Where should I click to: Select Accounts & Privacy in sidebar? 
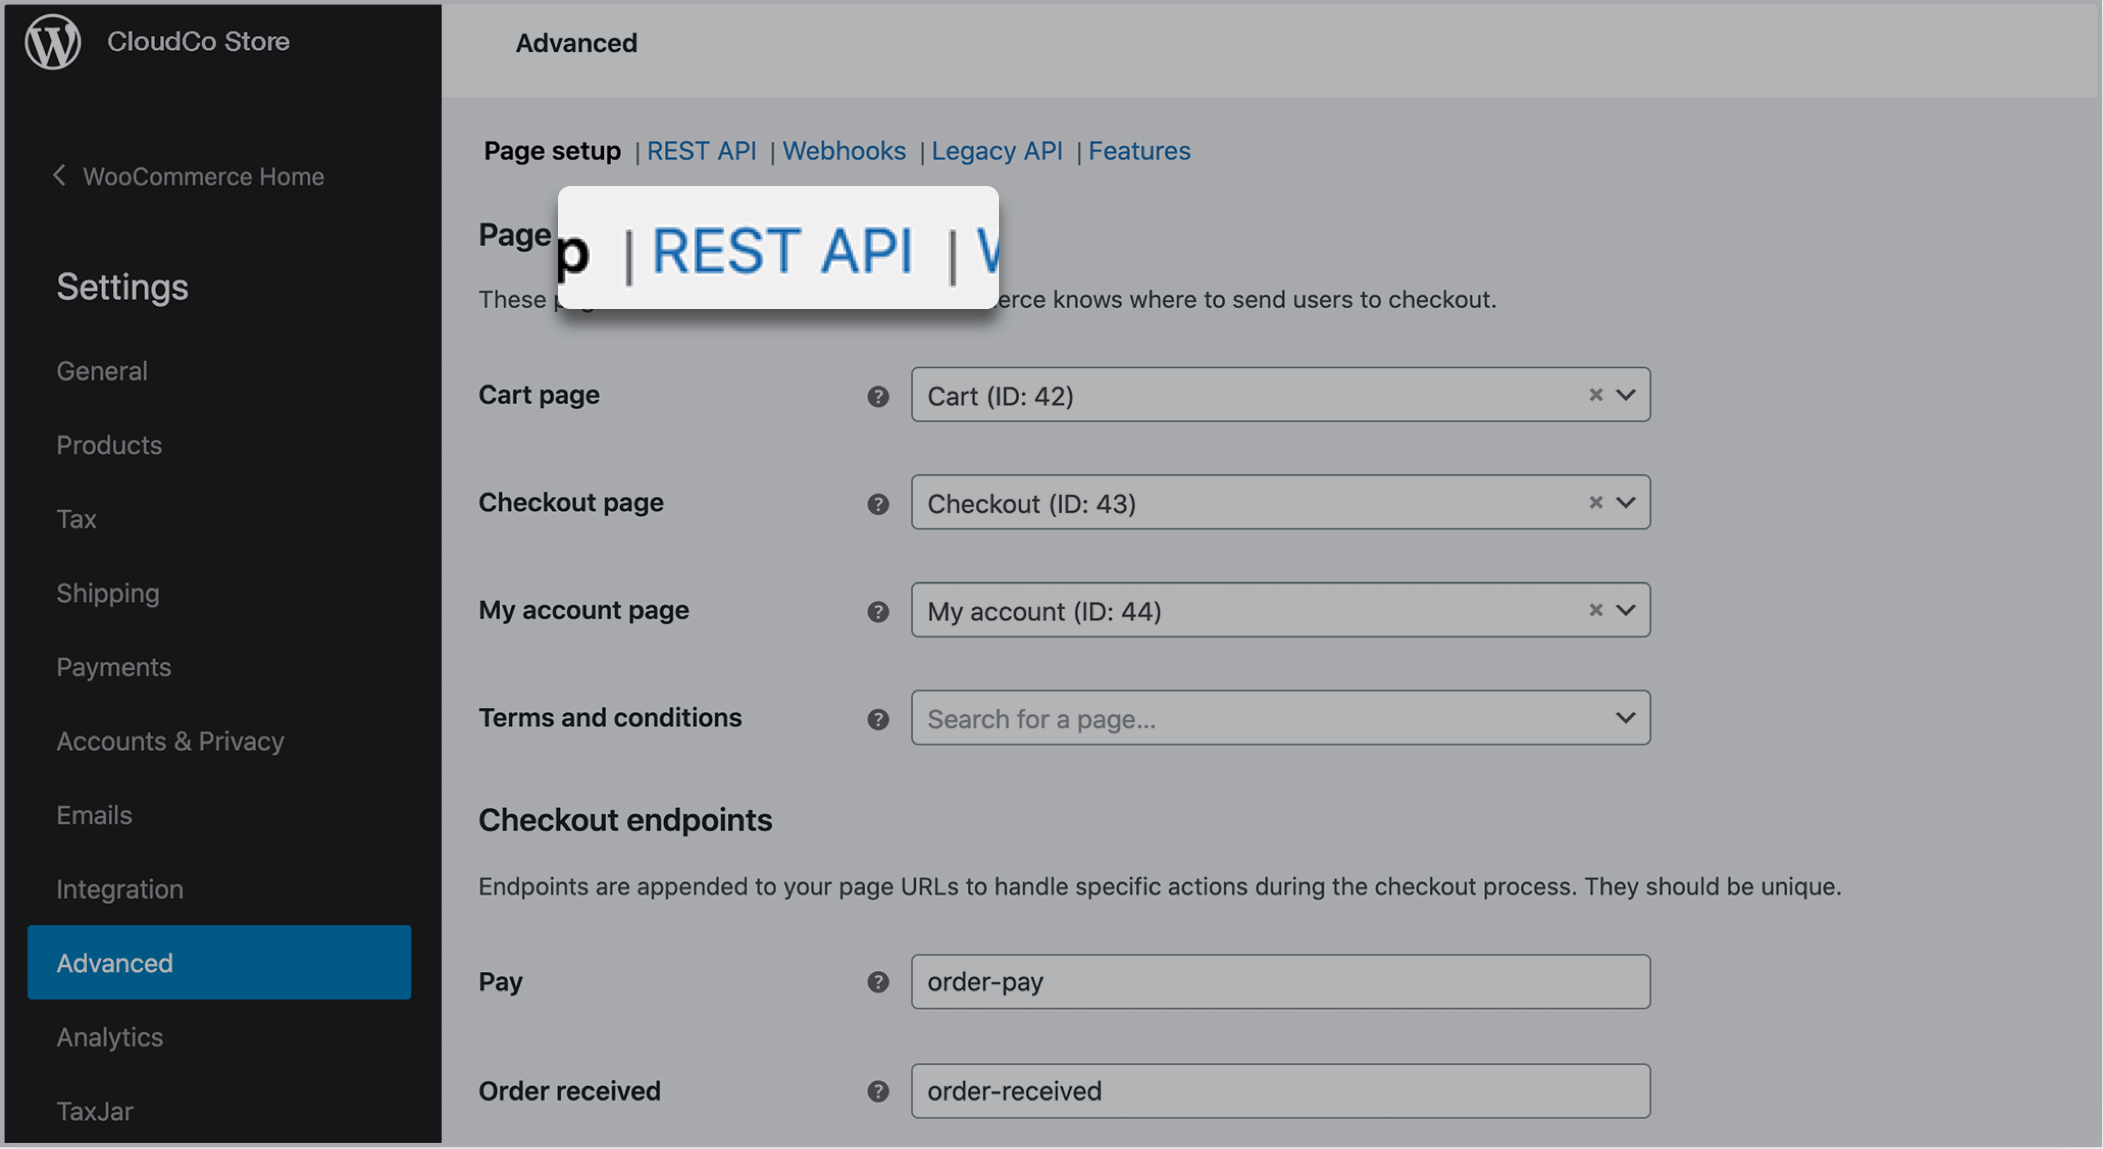coord(170,741)
